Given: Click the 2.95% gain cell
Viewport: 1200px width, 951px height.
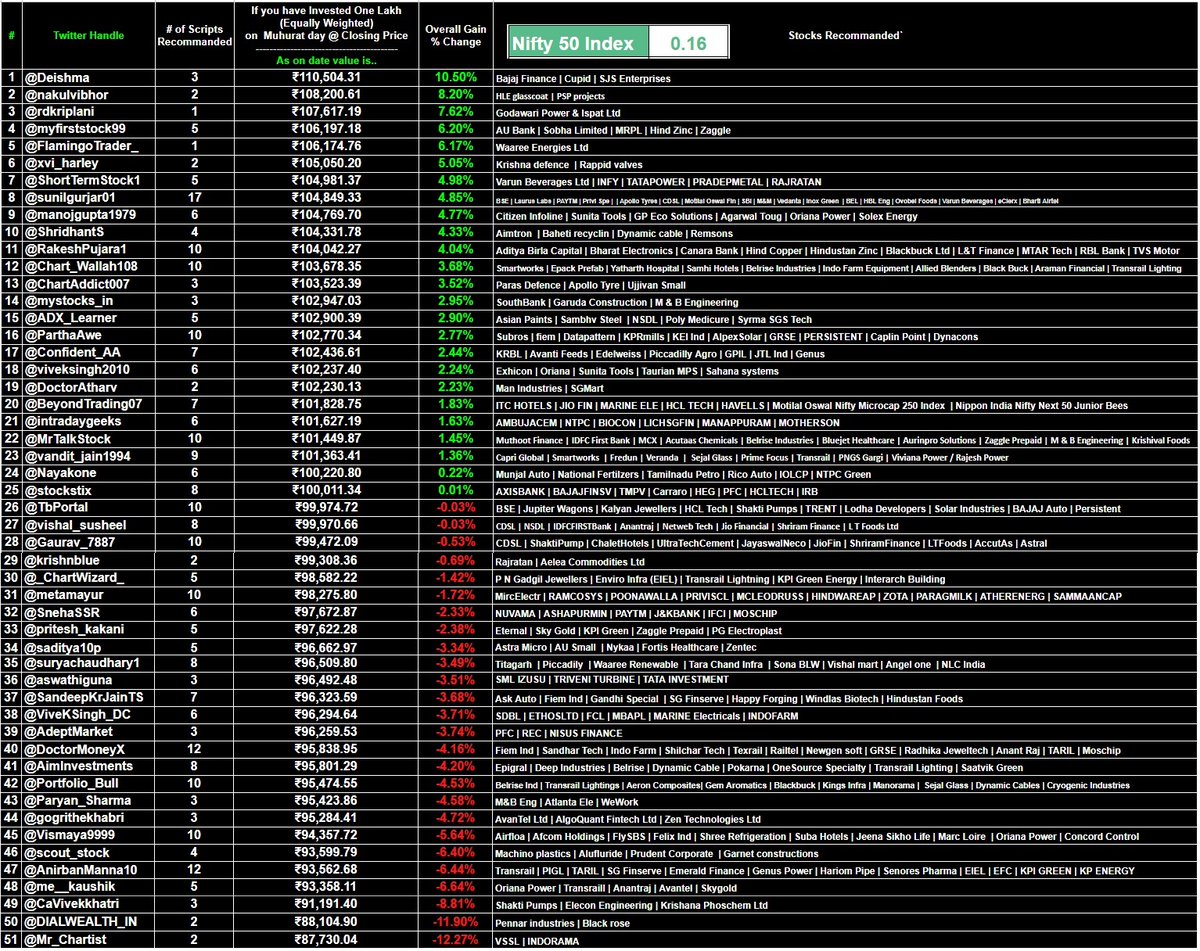Looking at the screenshot, I should click(456, 301).
